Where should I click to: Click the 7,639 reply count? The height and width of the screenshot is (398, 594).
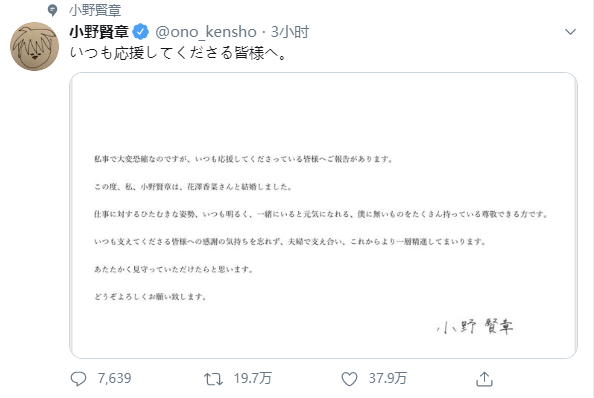point(114,379)
